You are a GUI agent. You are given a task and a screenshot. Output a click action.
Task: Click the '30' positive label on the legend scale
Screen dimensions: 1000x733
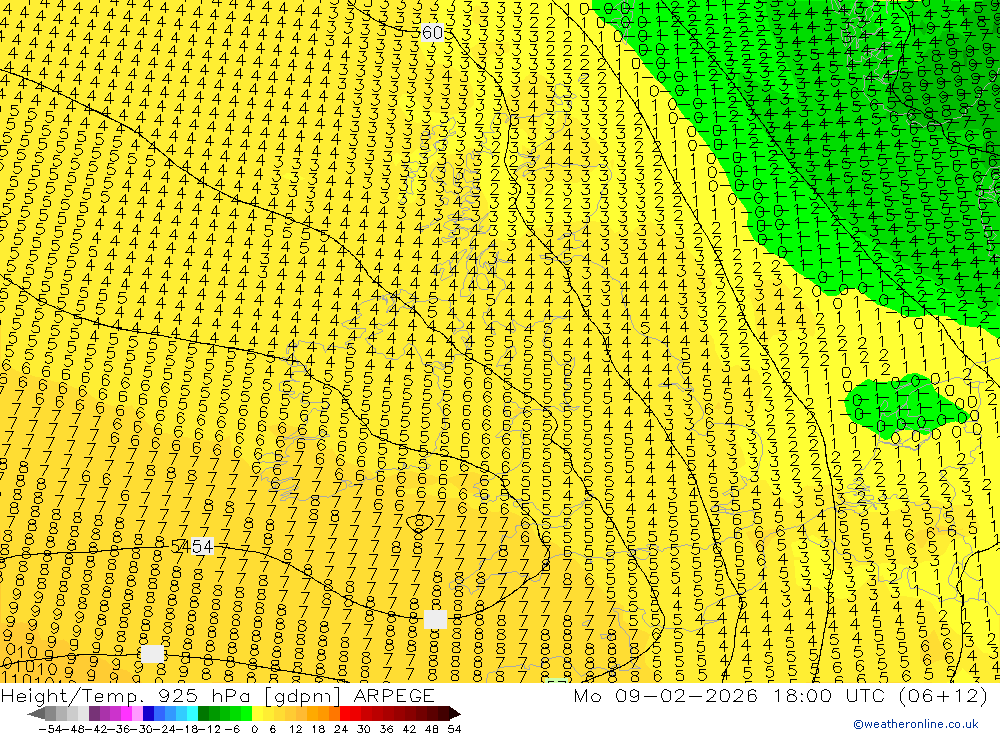point(364,729)
